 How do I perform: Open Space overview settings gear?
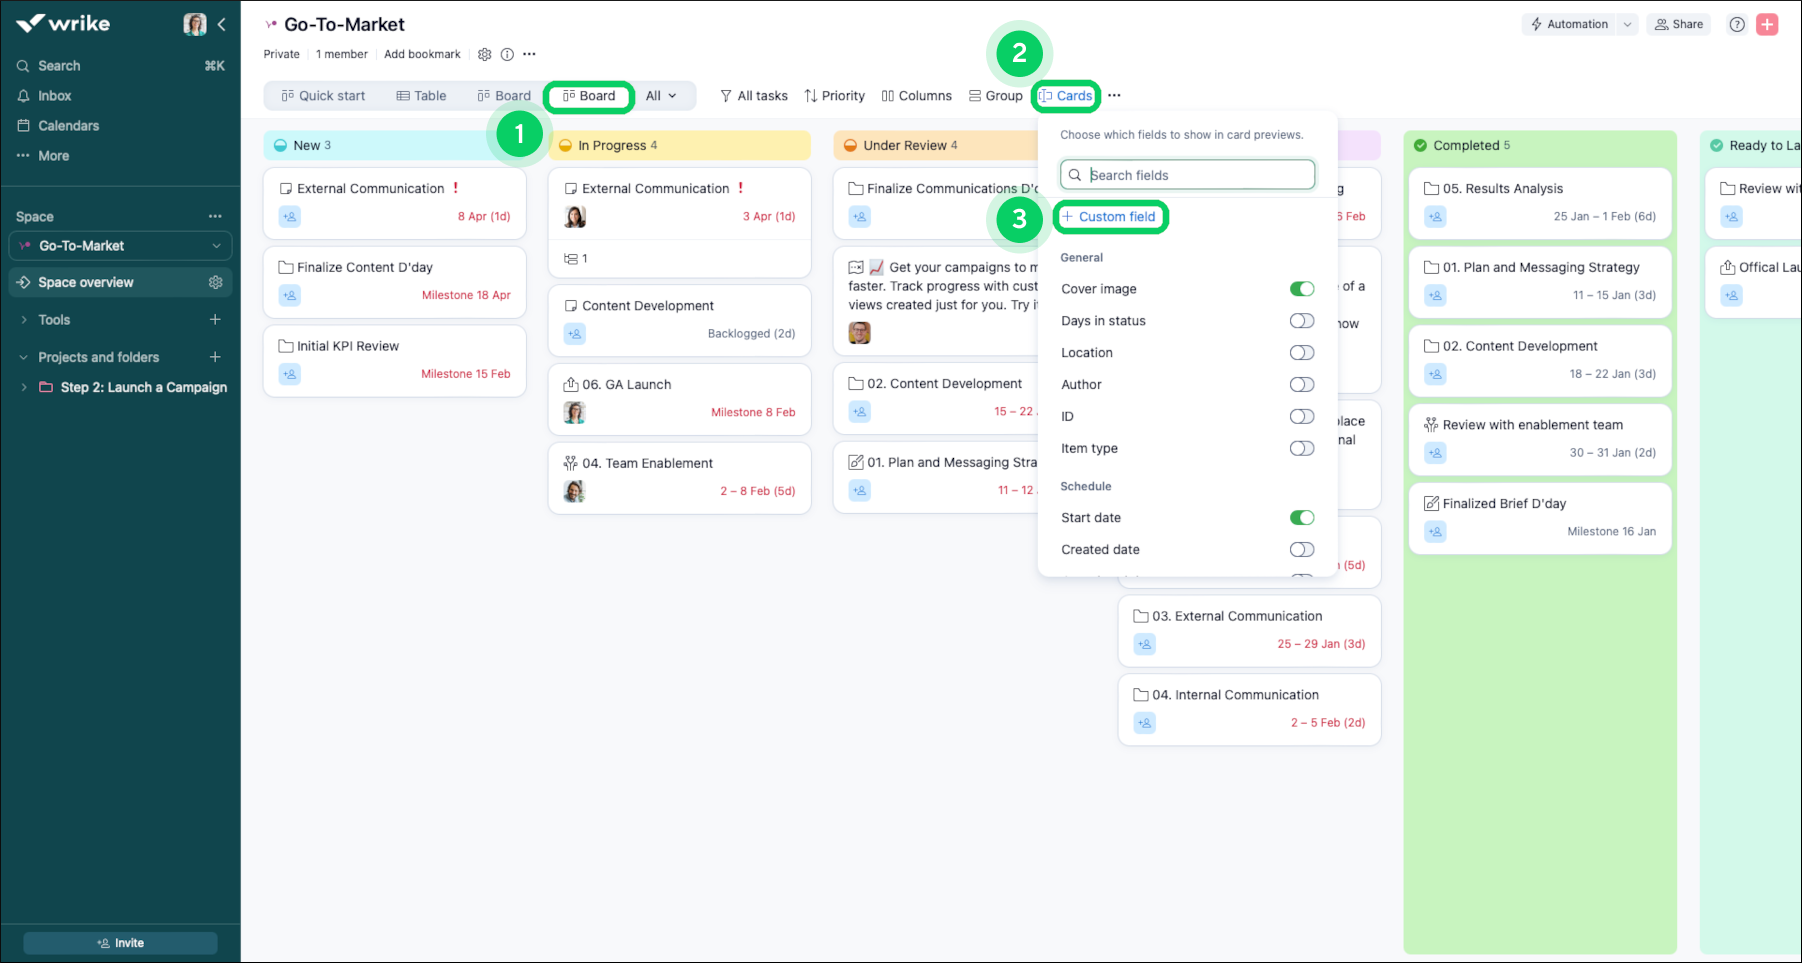tap(215, 283)
